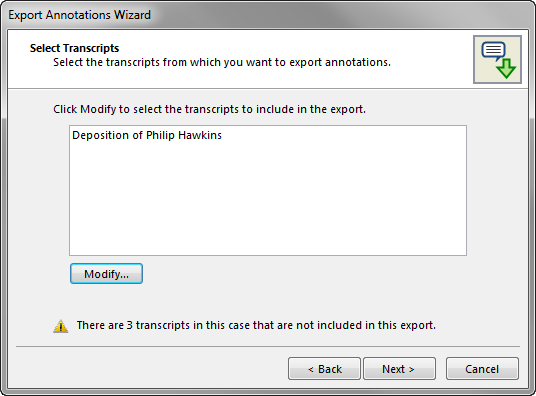Click the blue speech bubble graphic
Screen dimensions: 536x396
(x=493, y=51)
